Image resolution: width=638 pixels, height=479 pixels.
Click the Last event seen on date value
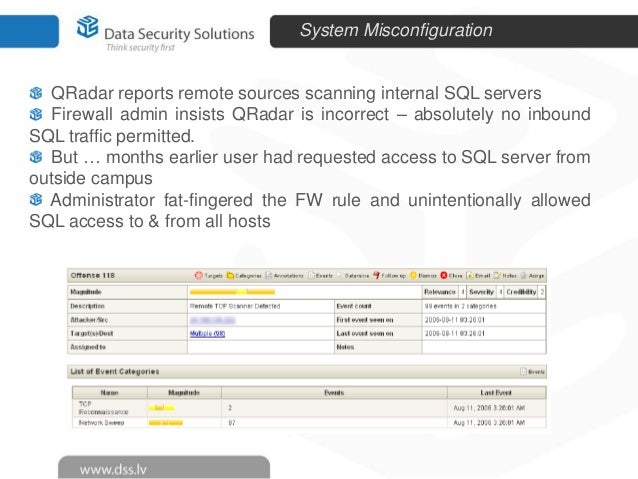click(454, 333)
